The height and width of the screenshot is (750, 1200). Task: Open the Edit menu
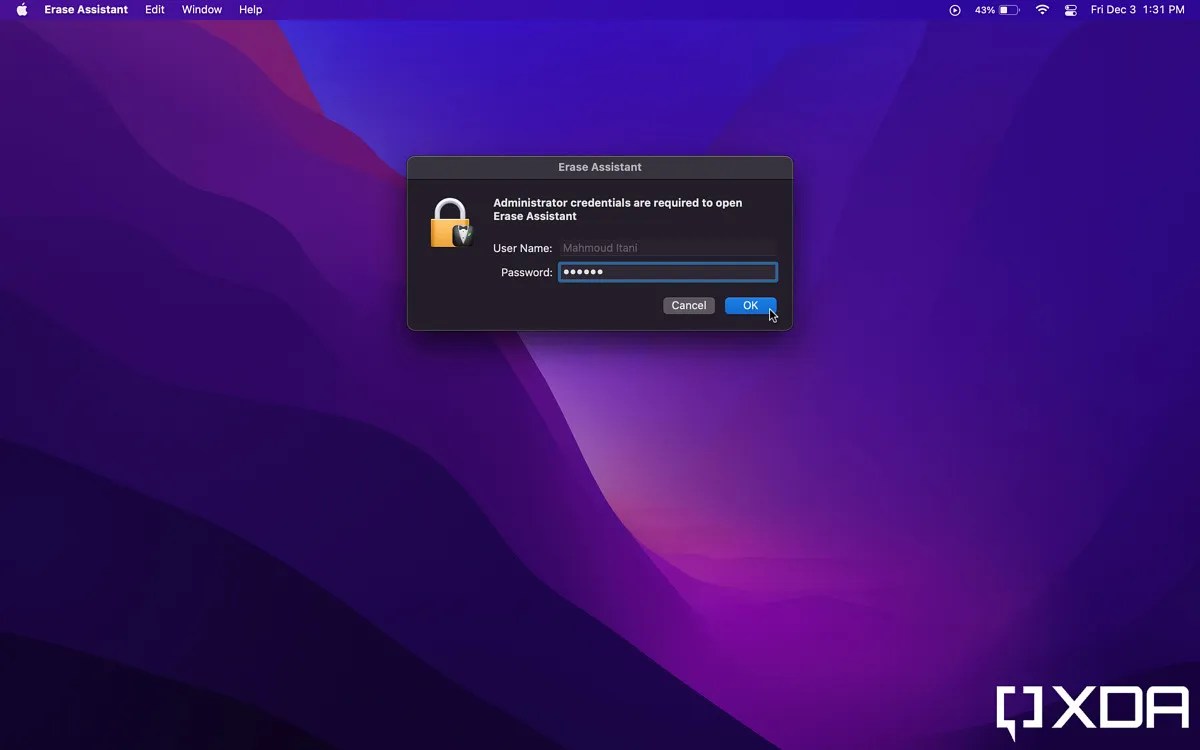pyautogui.click(x=154, y=10)
